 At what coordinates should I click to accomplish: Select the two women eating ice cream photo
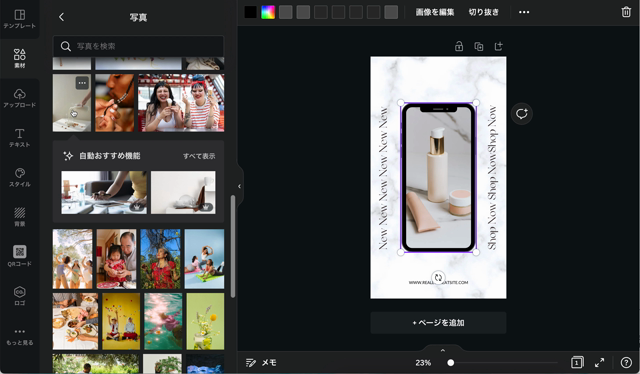pyautogui.click(x=181, y=102)
